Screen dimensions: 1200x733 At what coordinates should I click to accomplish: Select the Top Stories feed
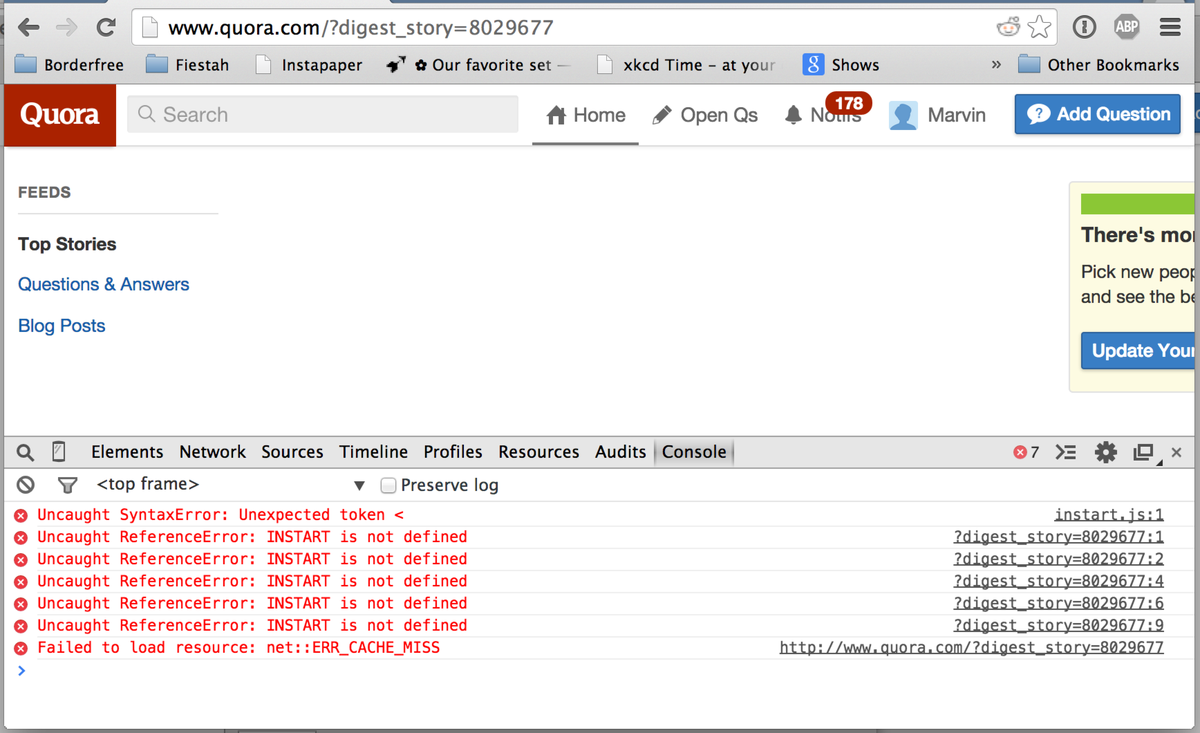[x=67, y=244]
